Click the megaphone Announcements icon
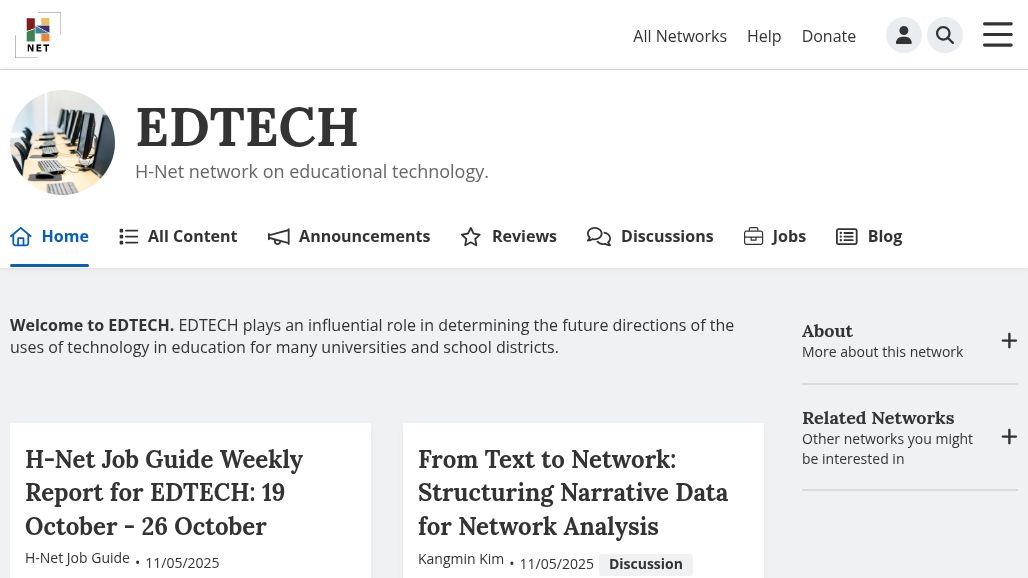Screen dimensions: 1028x578 click(x=279, y=237)
